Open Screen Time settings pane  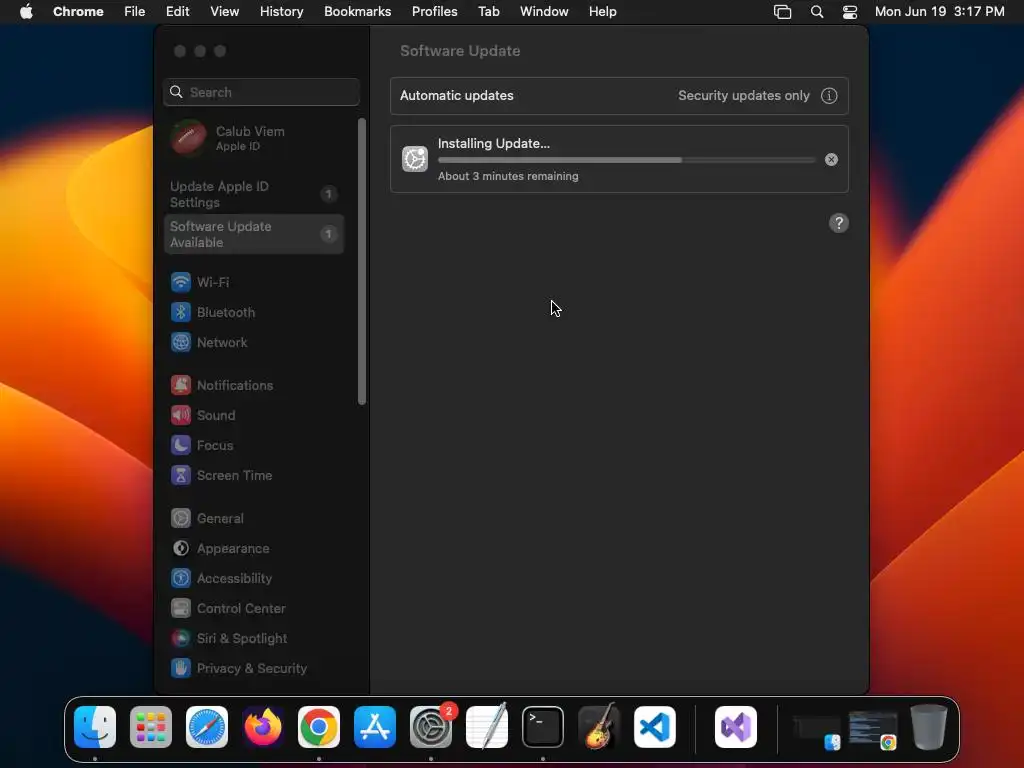(x=221, y=475)
